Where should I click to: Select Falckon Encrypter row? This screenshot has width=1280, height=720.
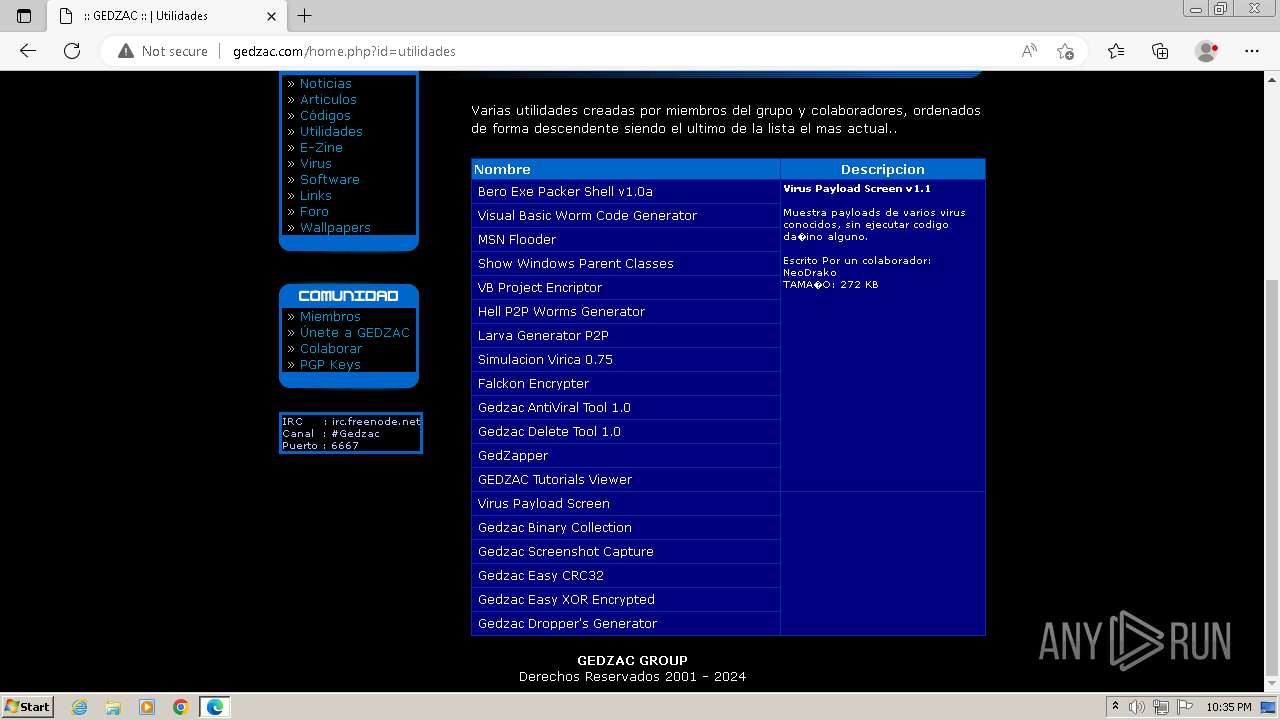click(625, 383)
